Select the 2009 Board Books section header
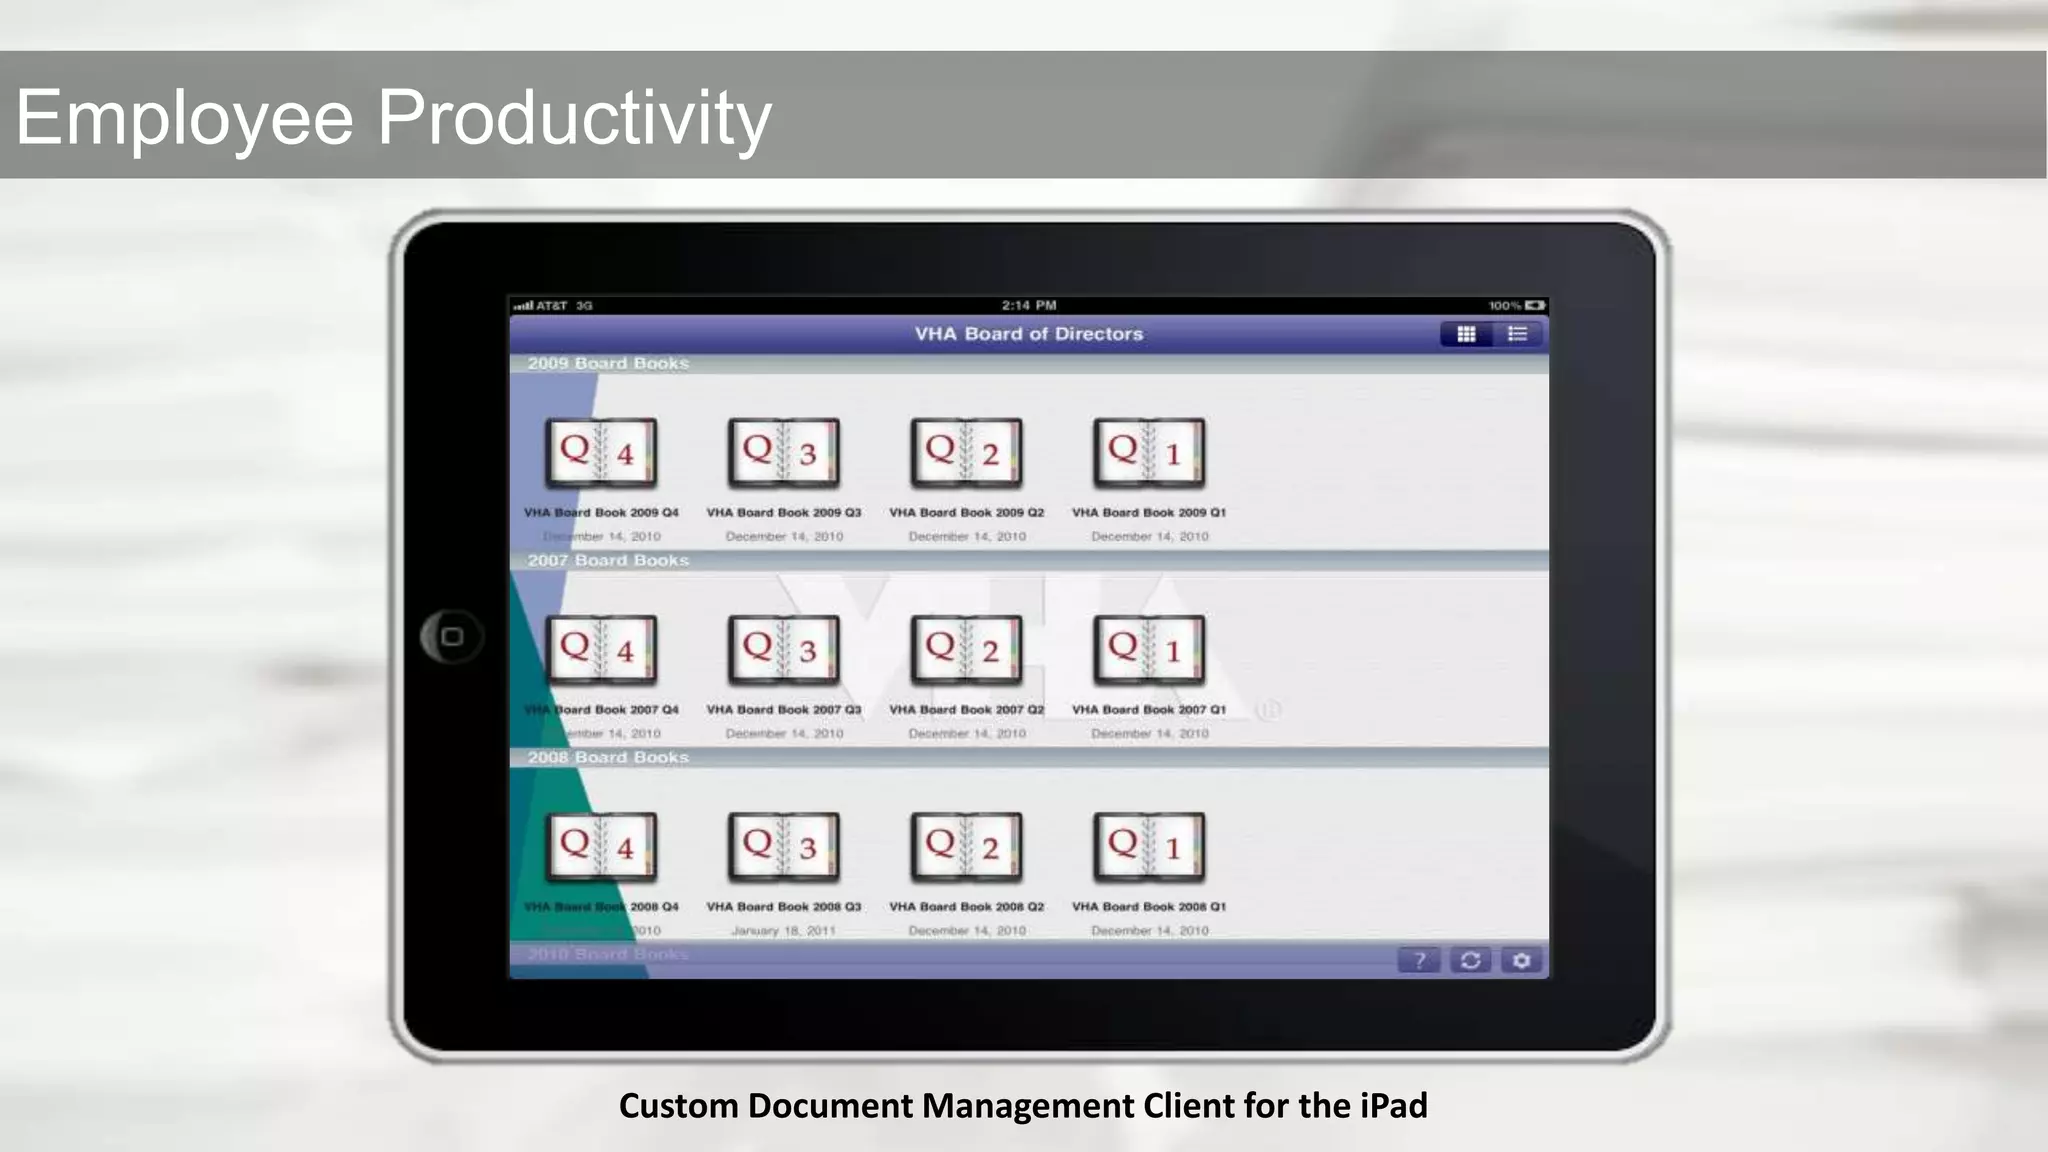 [x=608, y=363]
